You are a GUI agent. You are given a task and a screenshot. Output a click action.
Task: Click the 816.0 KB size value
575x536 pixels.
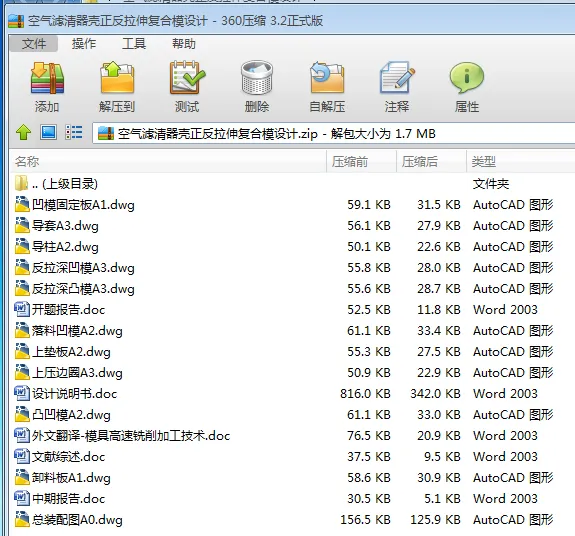click(365, 393)
